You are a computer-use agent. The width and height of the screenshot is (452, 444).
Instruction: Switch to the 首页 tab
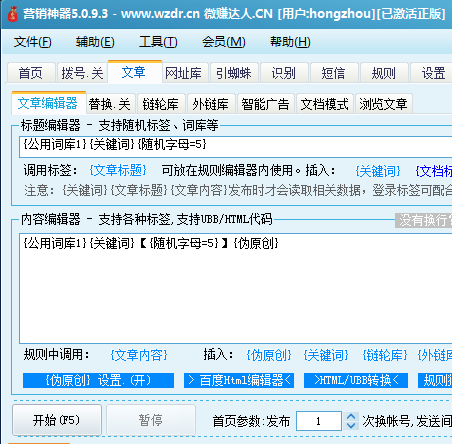click(31, 73)
